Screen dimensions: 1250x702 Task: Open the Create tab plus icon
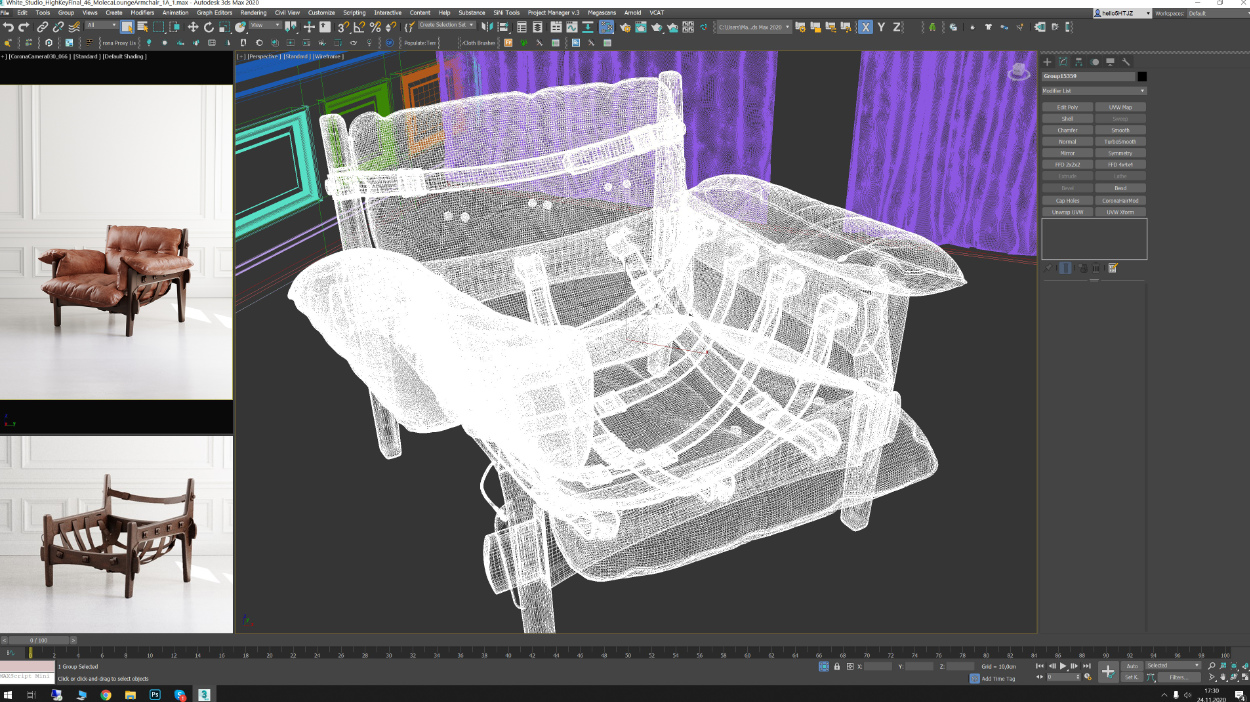(x=1047, y=62)
